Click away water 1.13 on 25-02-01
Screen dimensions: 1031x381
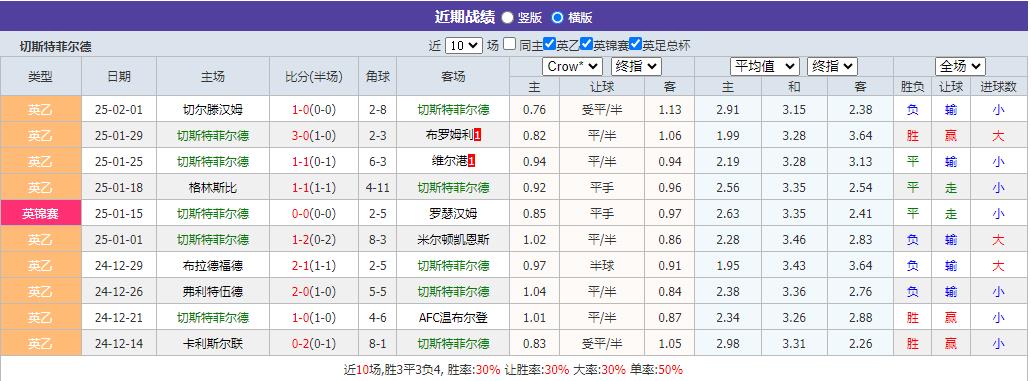point(669,110)
